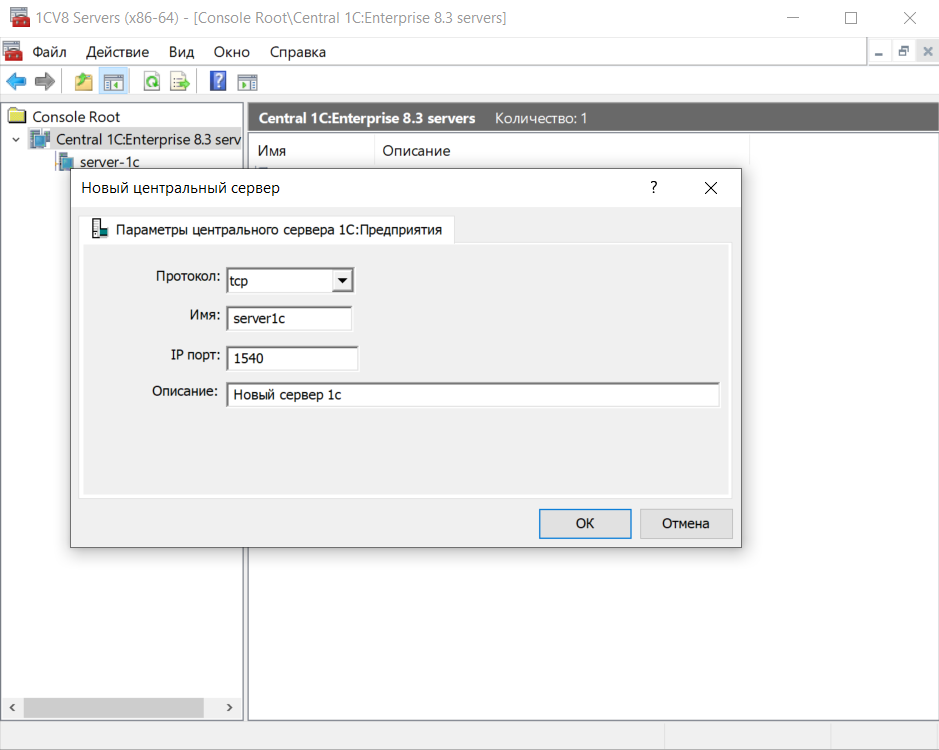
Task: Click the server-1c tree item icon
Action: 66,162
